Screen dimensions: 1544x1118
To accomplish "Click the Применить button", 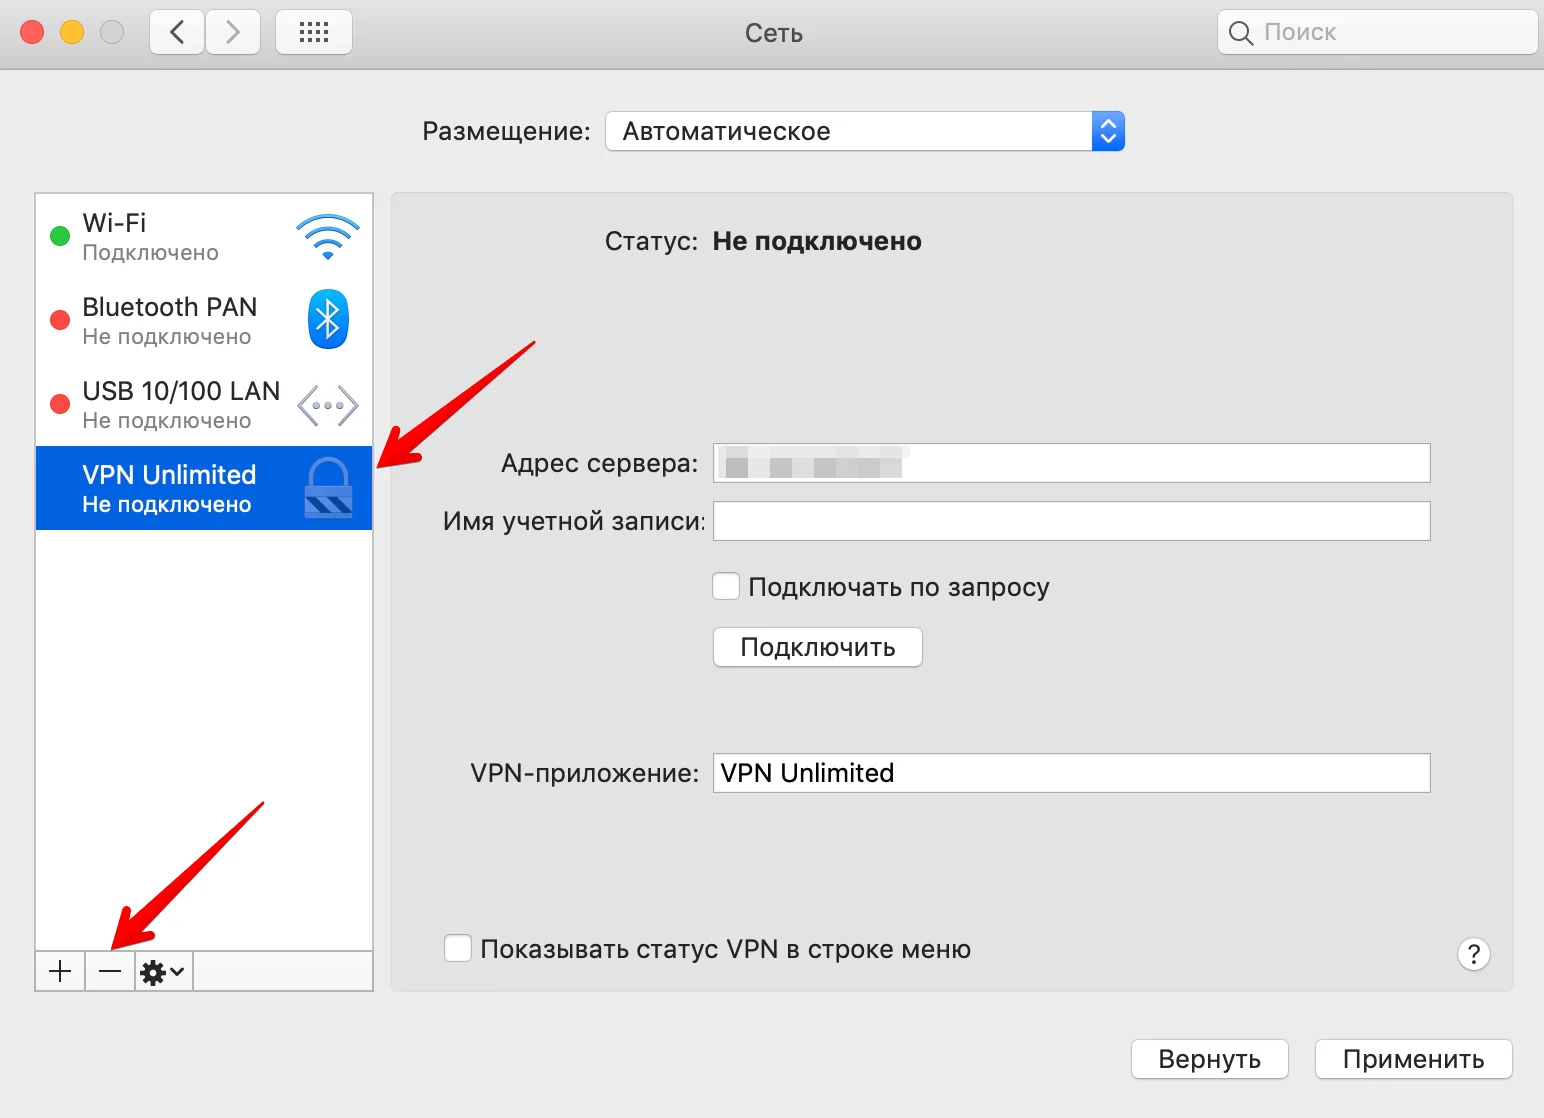I will [x=1413, y=1059].
